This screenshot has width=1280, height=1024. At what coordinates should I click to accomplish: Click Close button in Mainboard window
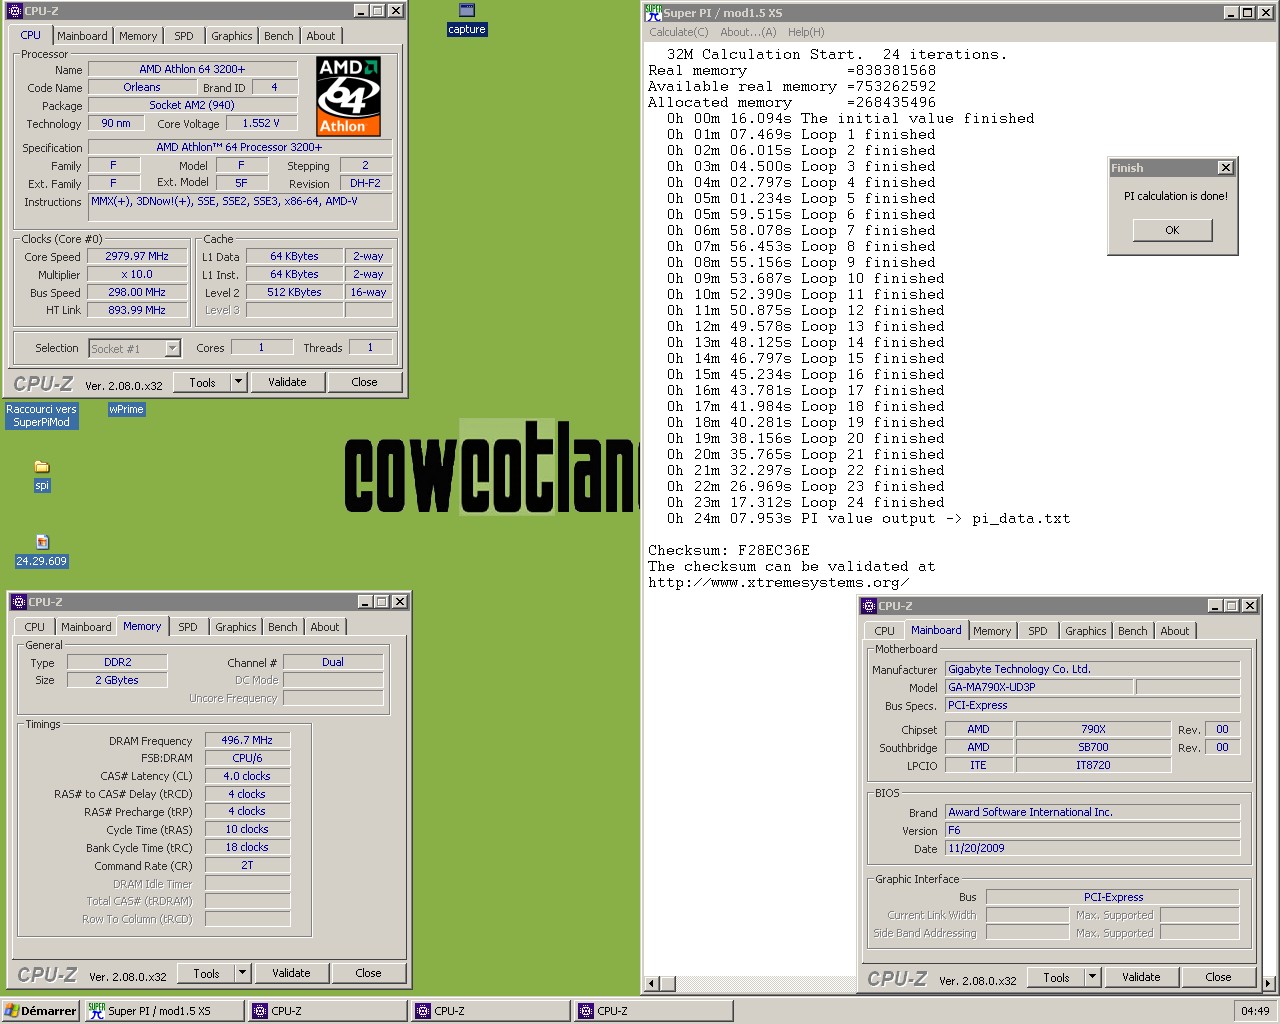(1218, 977)
